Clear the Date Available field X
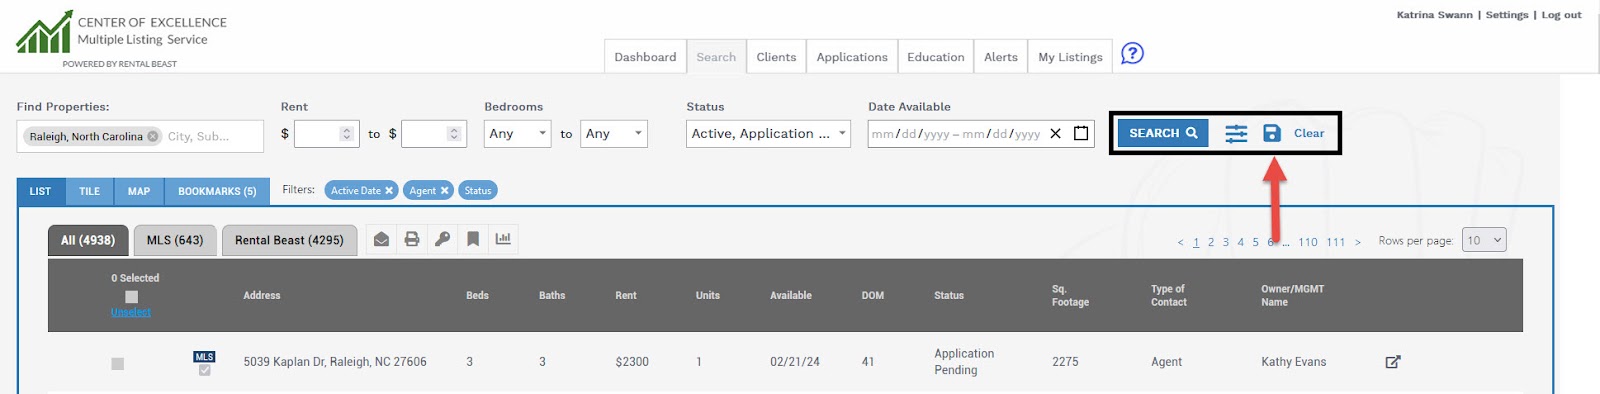This screenshot has height=394, width=1600. pos(1055,133)
